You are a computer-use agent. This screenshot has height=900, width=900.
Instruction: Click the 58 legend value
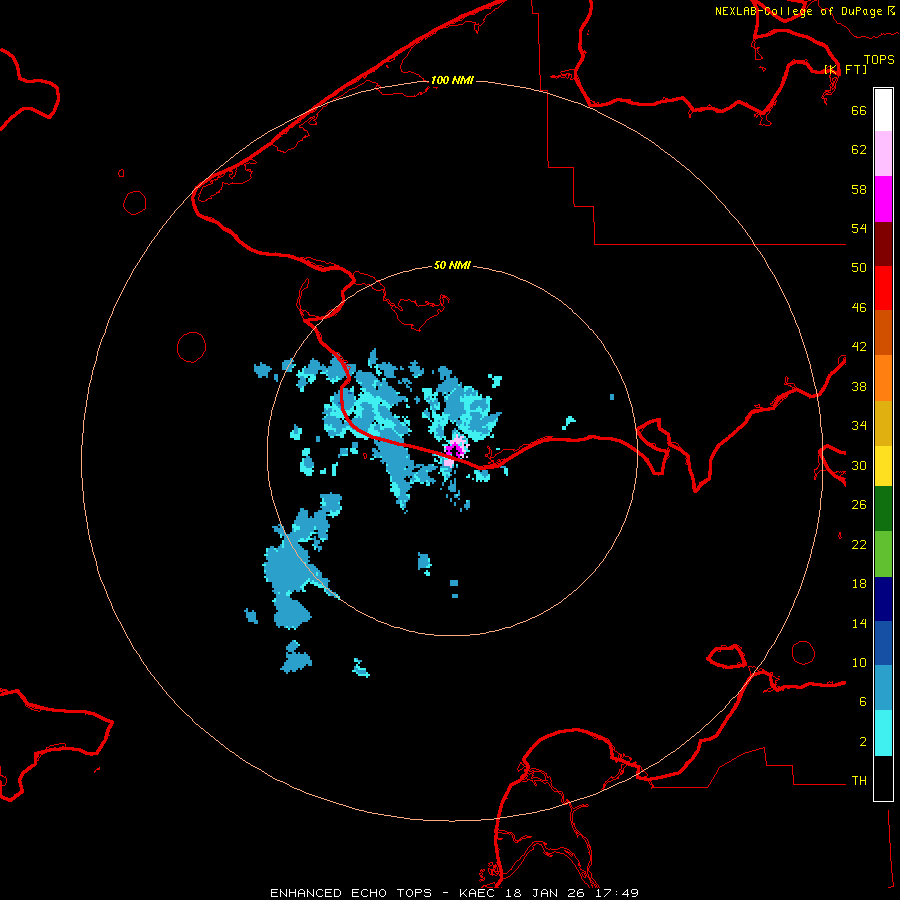(859, 189)
